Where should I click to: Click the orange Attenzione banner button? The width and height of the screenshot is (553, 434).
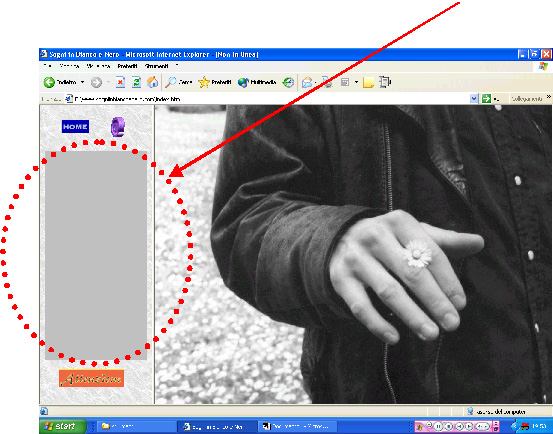[91, 378]
